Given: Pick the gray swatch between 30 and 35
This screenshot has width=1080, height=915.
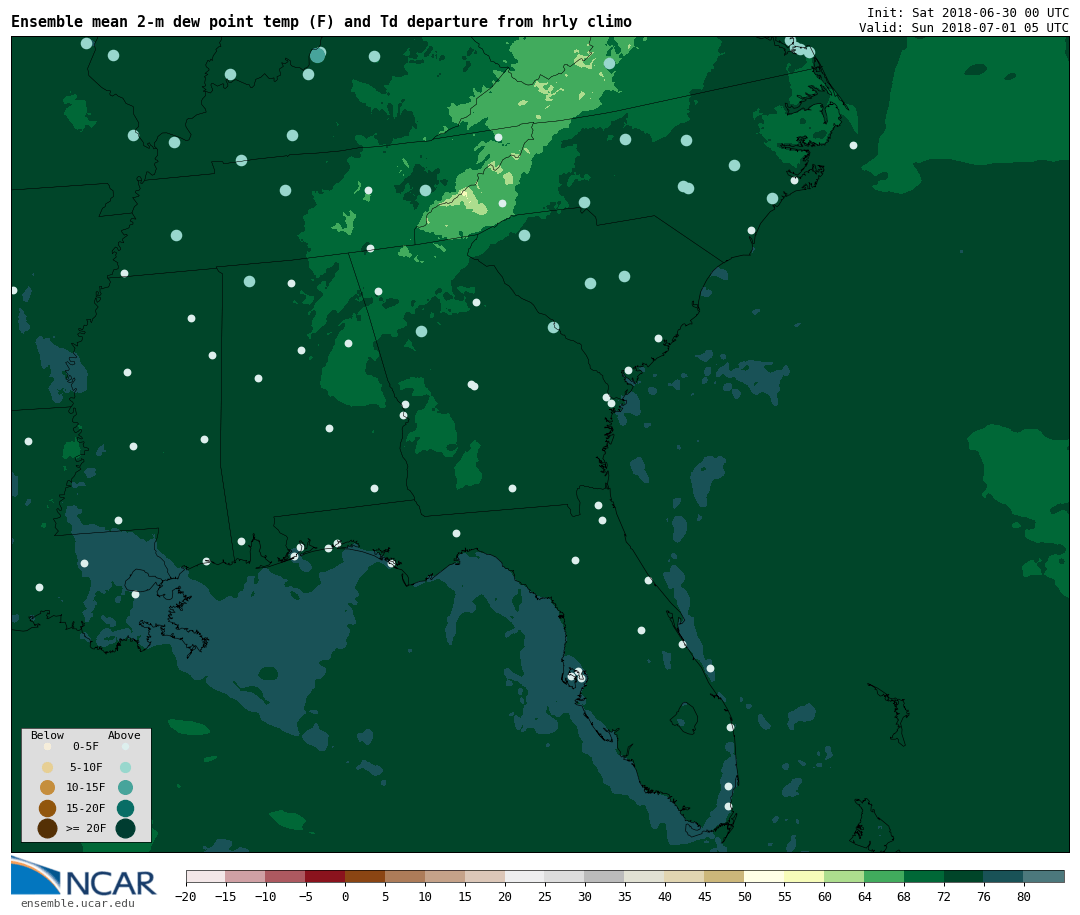Looking at the screenshot, I should tap(605, 876).
